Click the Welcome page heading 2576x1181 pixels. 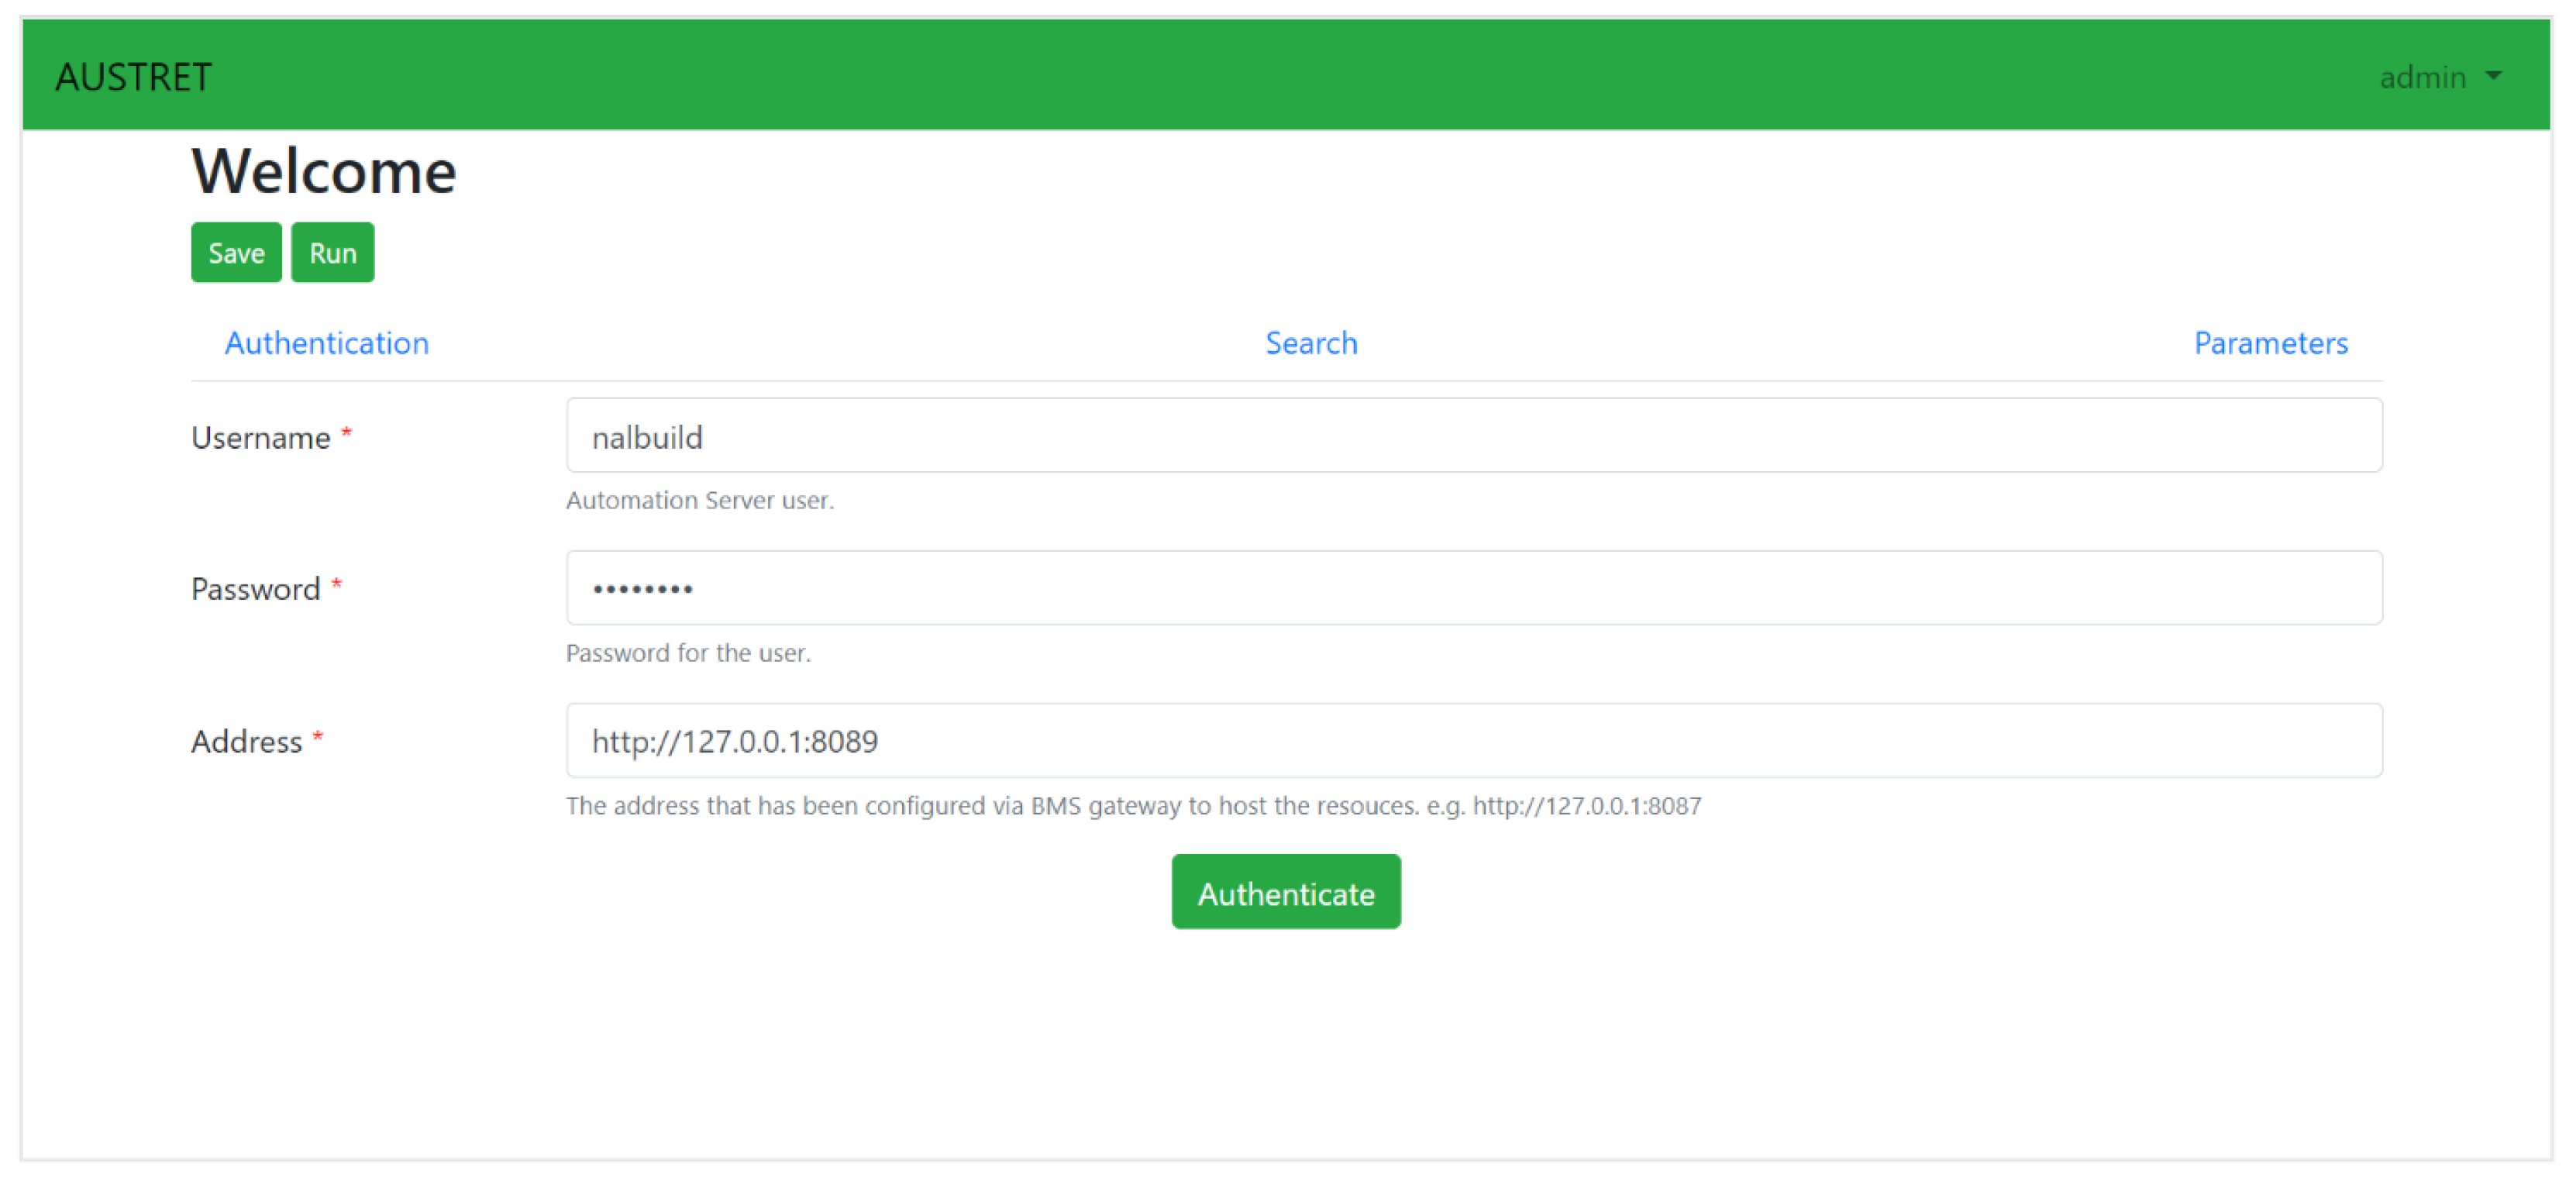324,171
